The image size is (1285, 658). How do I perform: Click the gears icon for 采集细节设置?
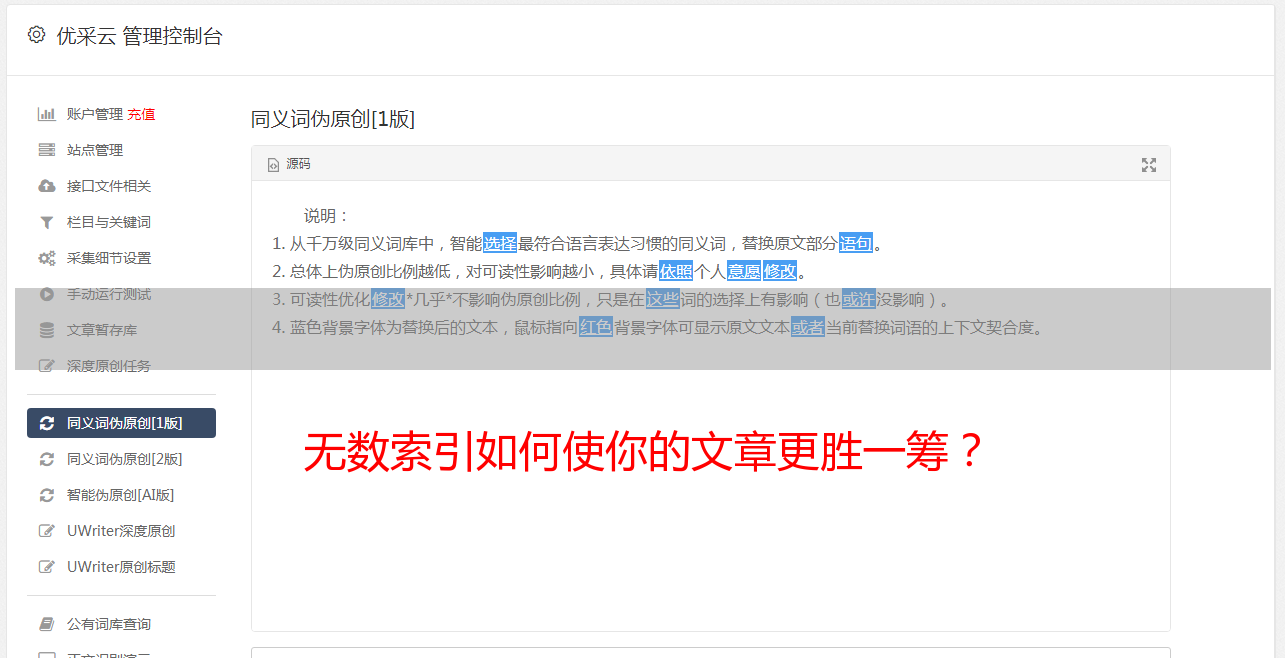[46, 258]
